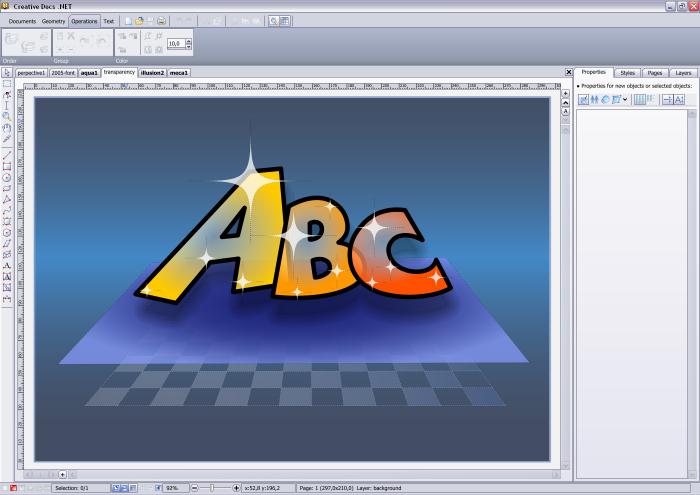Open the 92% zoom level field
The width and height of the screenshot is (700, 495).
(172, 488)
